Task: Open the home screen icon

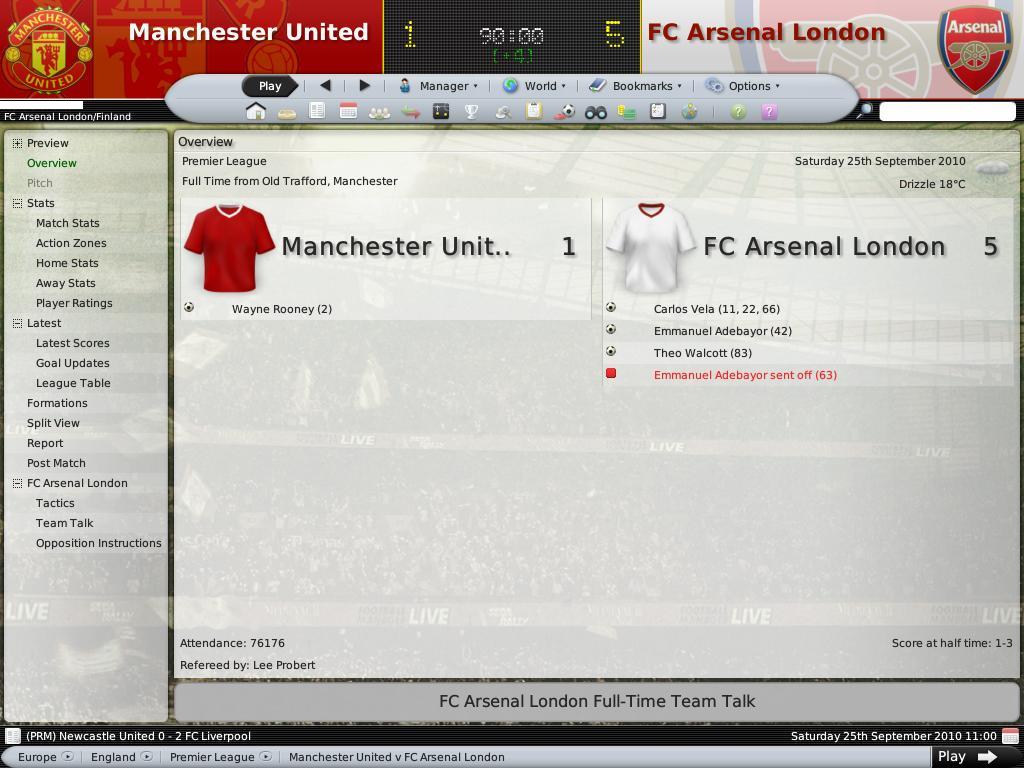Action: click(256, 112)
